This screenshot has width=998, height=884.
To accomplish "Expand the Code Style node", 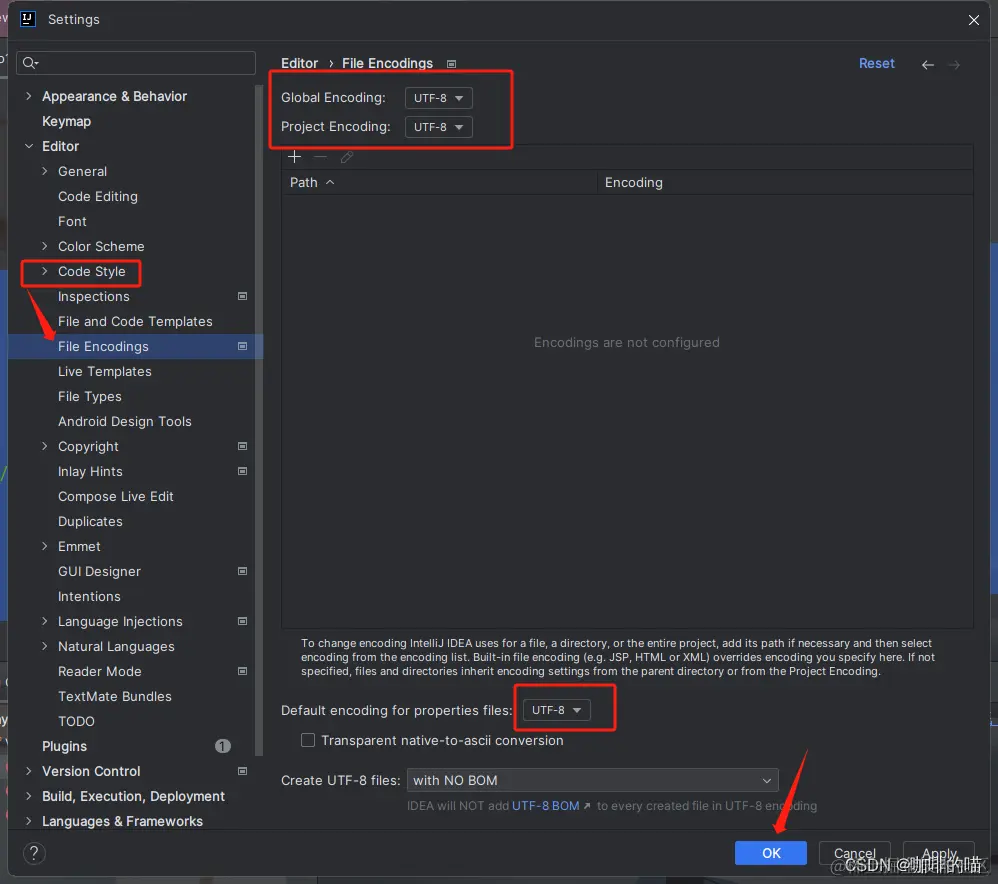I will click(45, 271).
